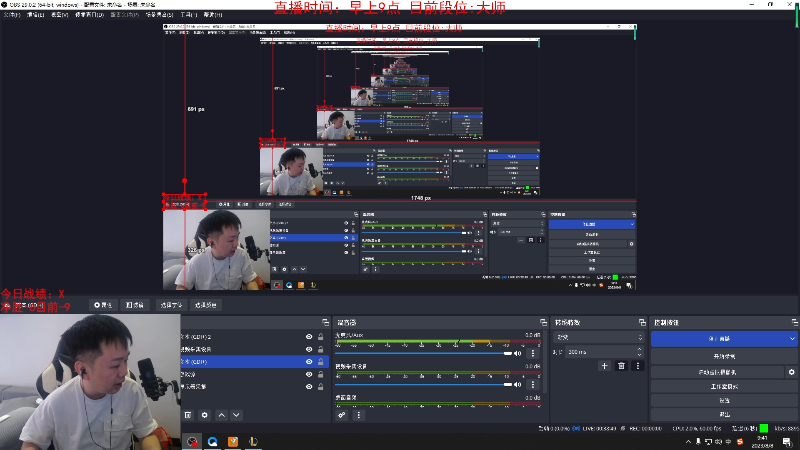Mute the 麦克风/Aux speaker icon
The height and width of the screenshot is (450, 800).
pos(518,353)
